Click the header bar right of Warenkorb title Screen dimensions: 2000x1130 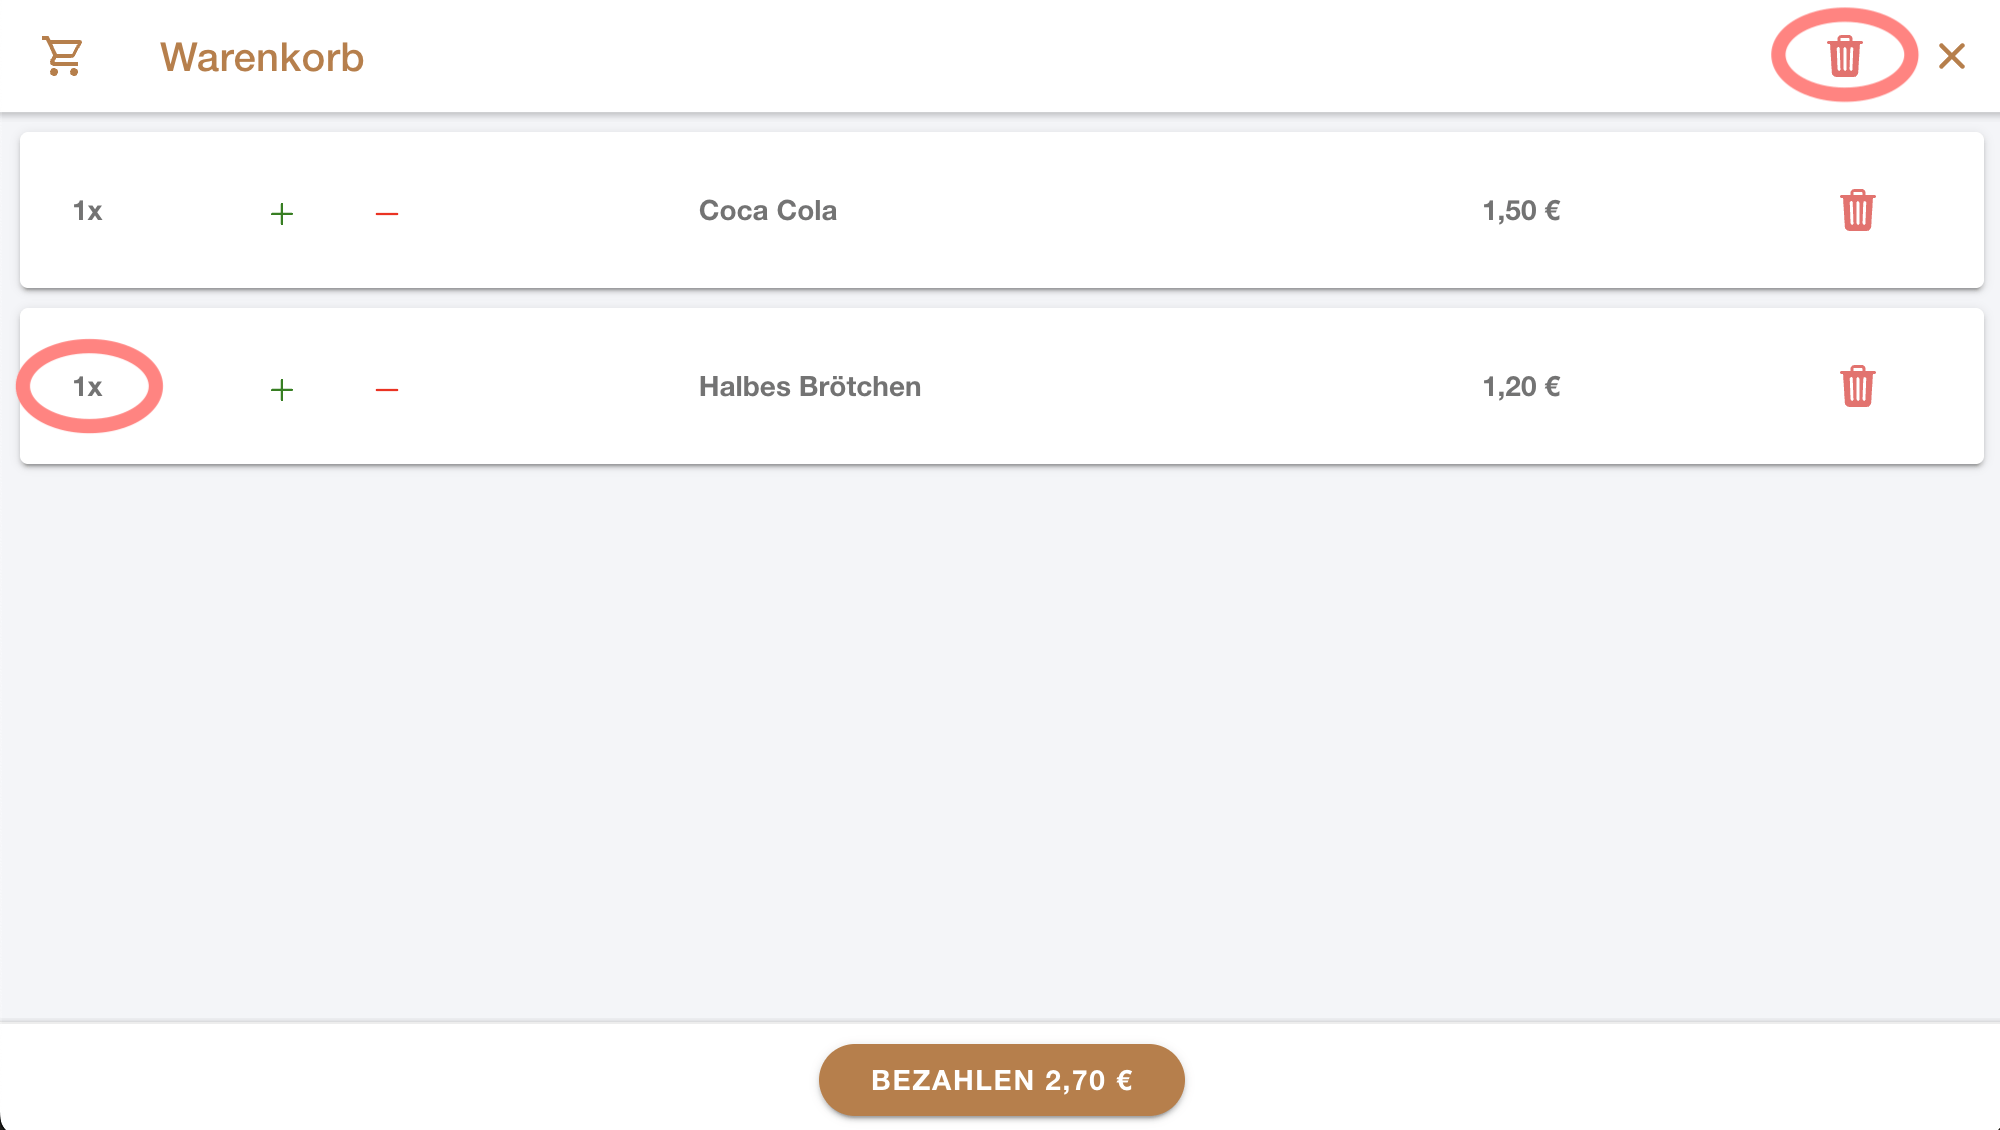1000,56
